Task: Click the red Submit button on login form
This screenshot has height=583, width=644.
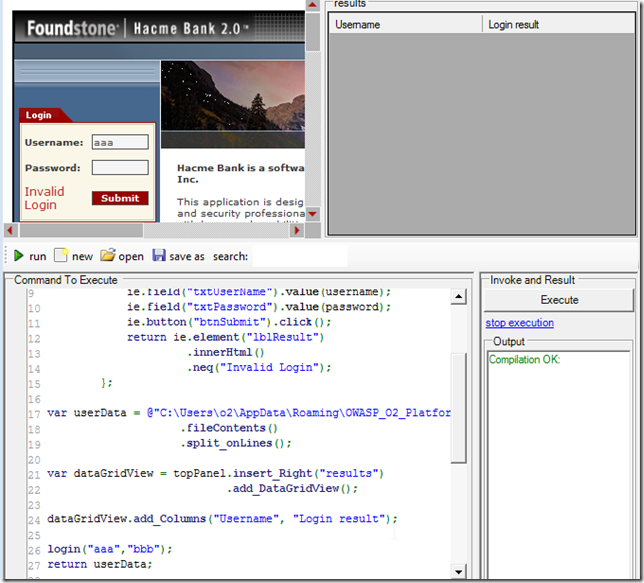Action: pyautogui.click(x=120, y=198)
